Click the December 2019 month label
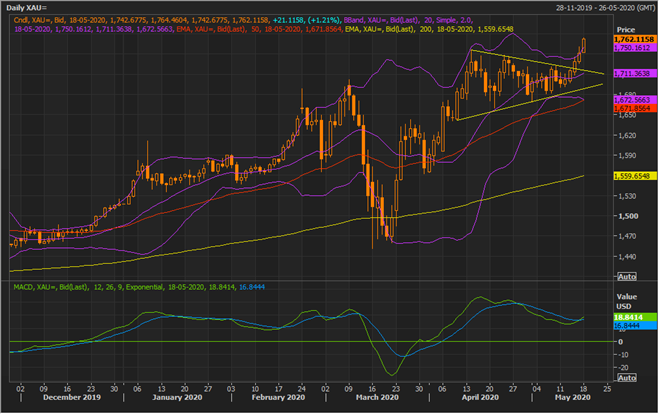Image resolution: width=659 pixels, height=414 pixels. pyautogui.click(x=72, y=398)
